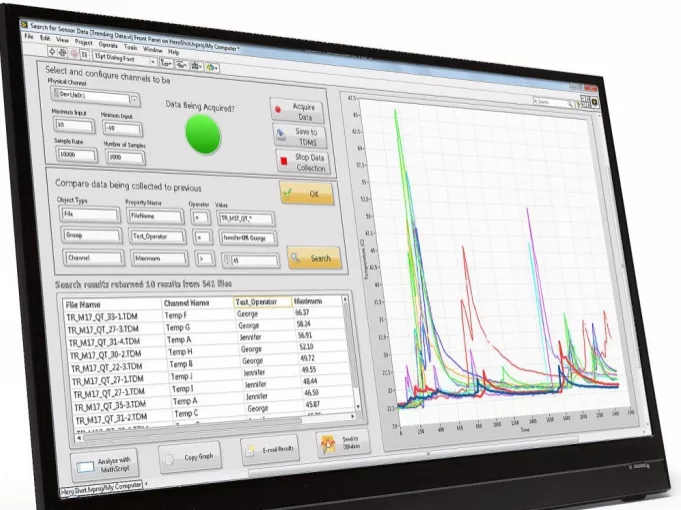Click the HeroShot.lvproj/My Computer bottom tab
Image resolution: width=681 pixels, height=510 pixels.
point(101,488)
